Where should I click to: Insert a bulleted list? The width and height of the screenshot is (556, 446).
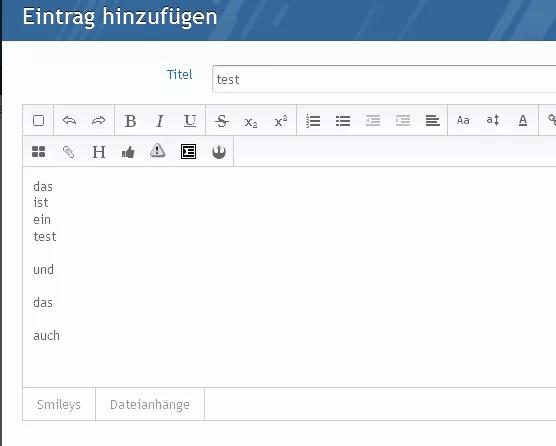coord(343,121)
